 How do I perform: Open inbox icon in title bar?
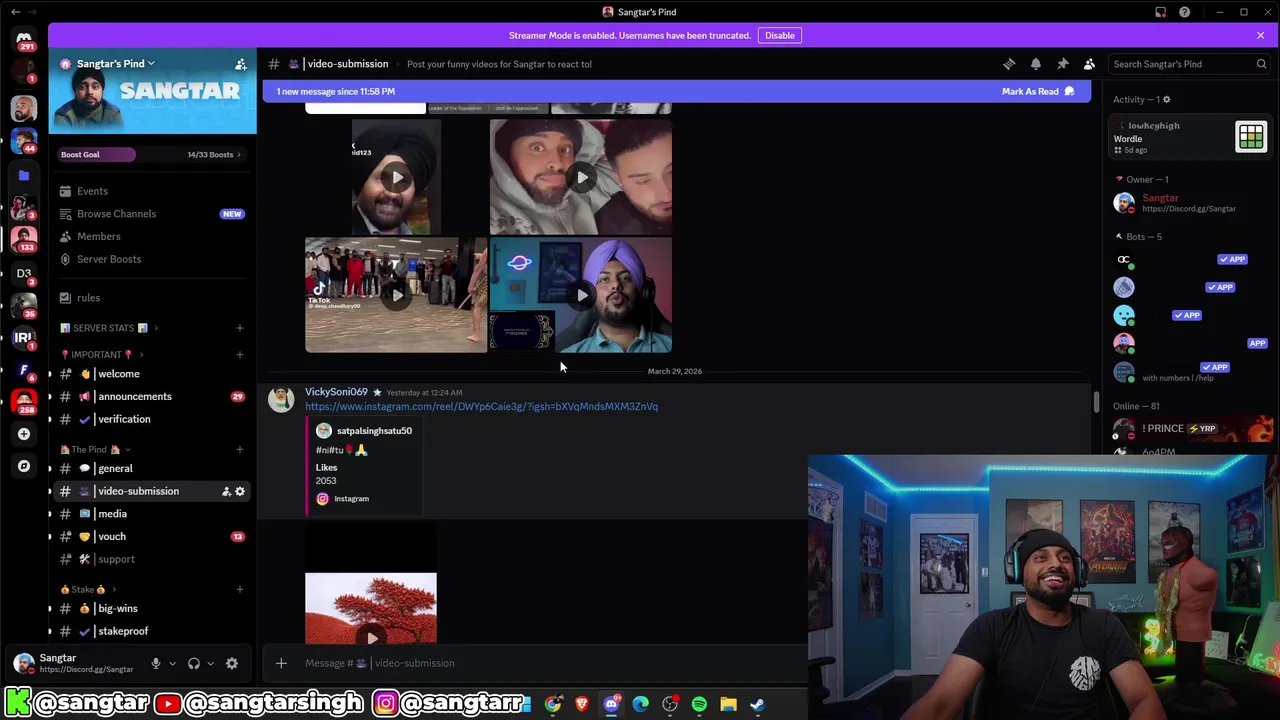(x=1160, y=12)
